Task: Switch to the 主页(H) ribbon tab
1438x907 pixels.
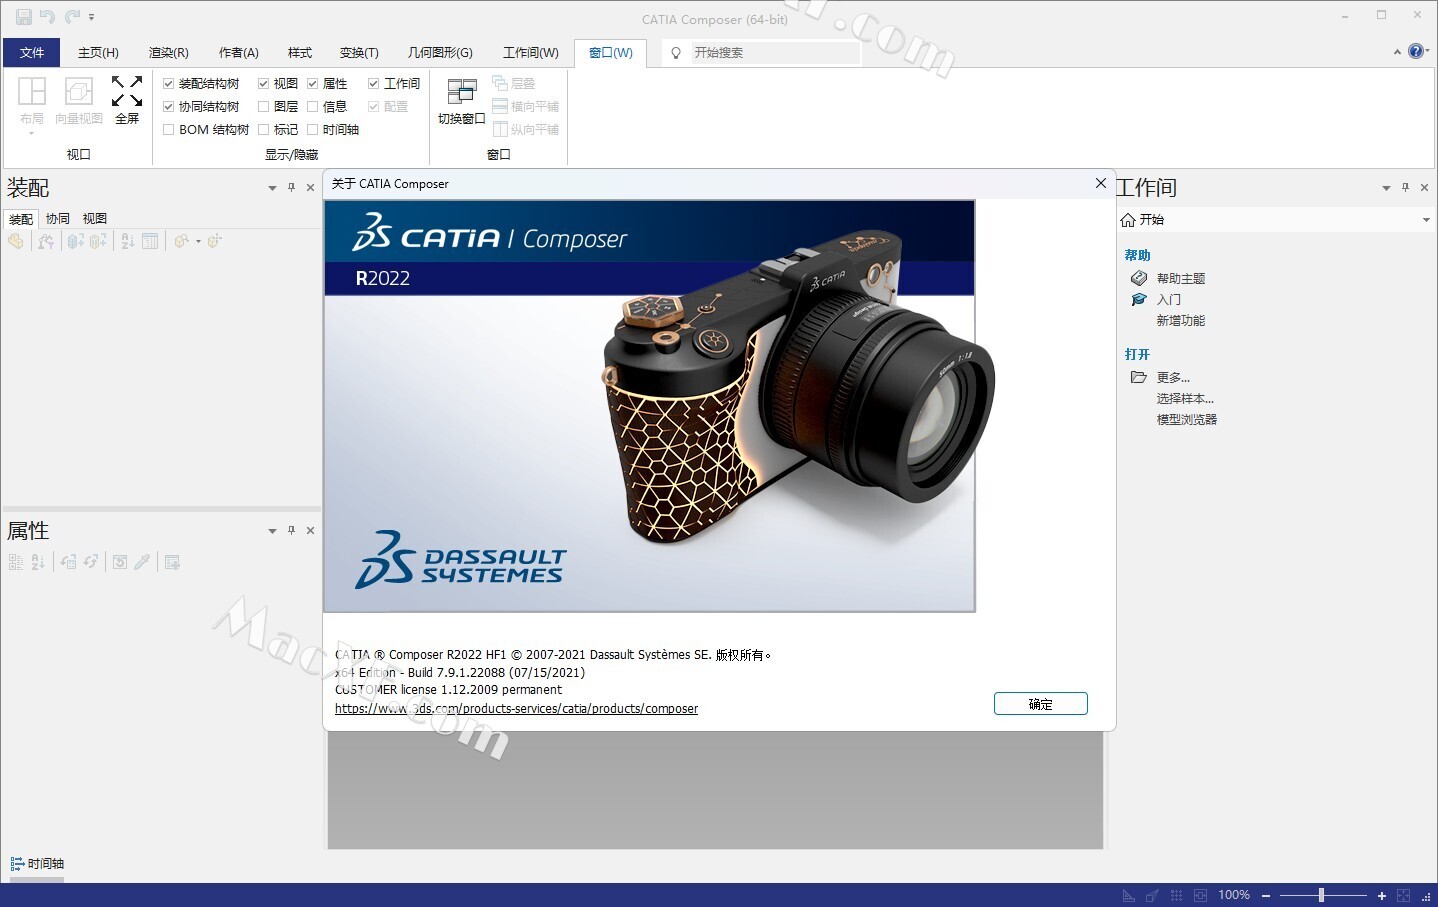Action: click(x=98, y=53)
